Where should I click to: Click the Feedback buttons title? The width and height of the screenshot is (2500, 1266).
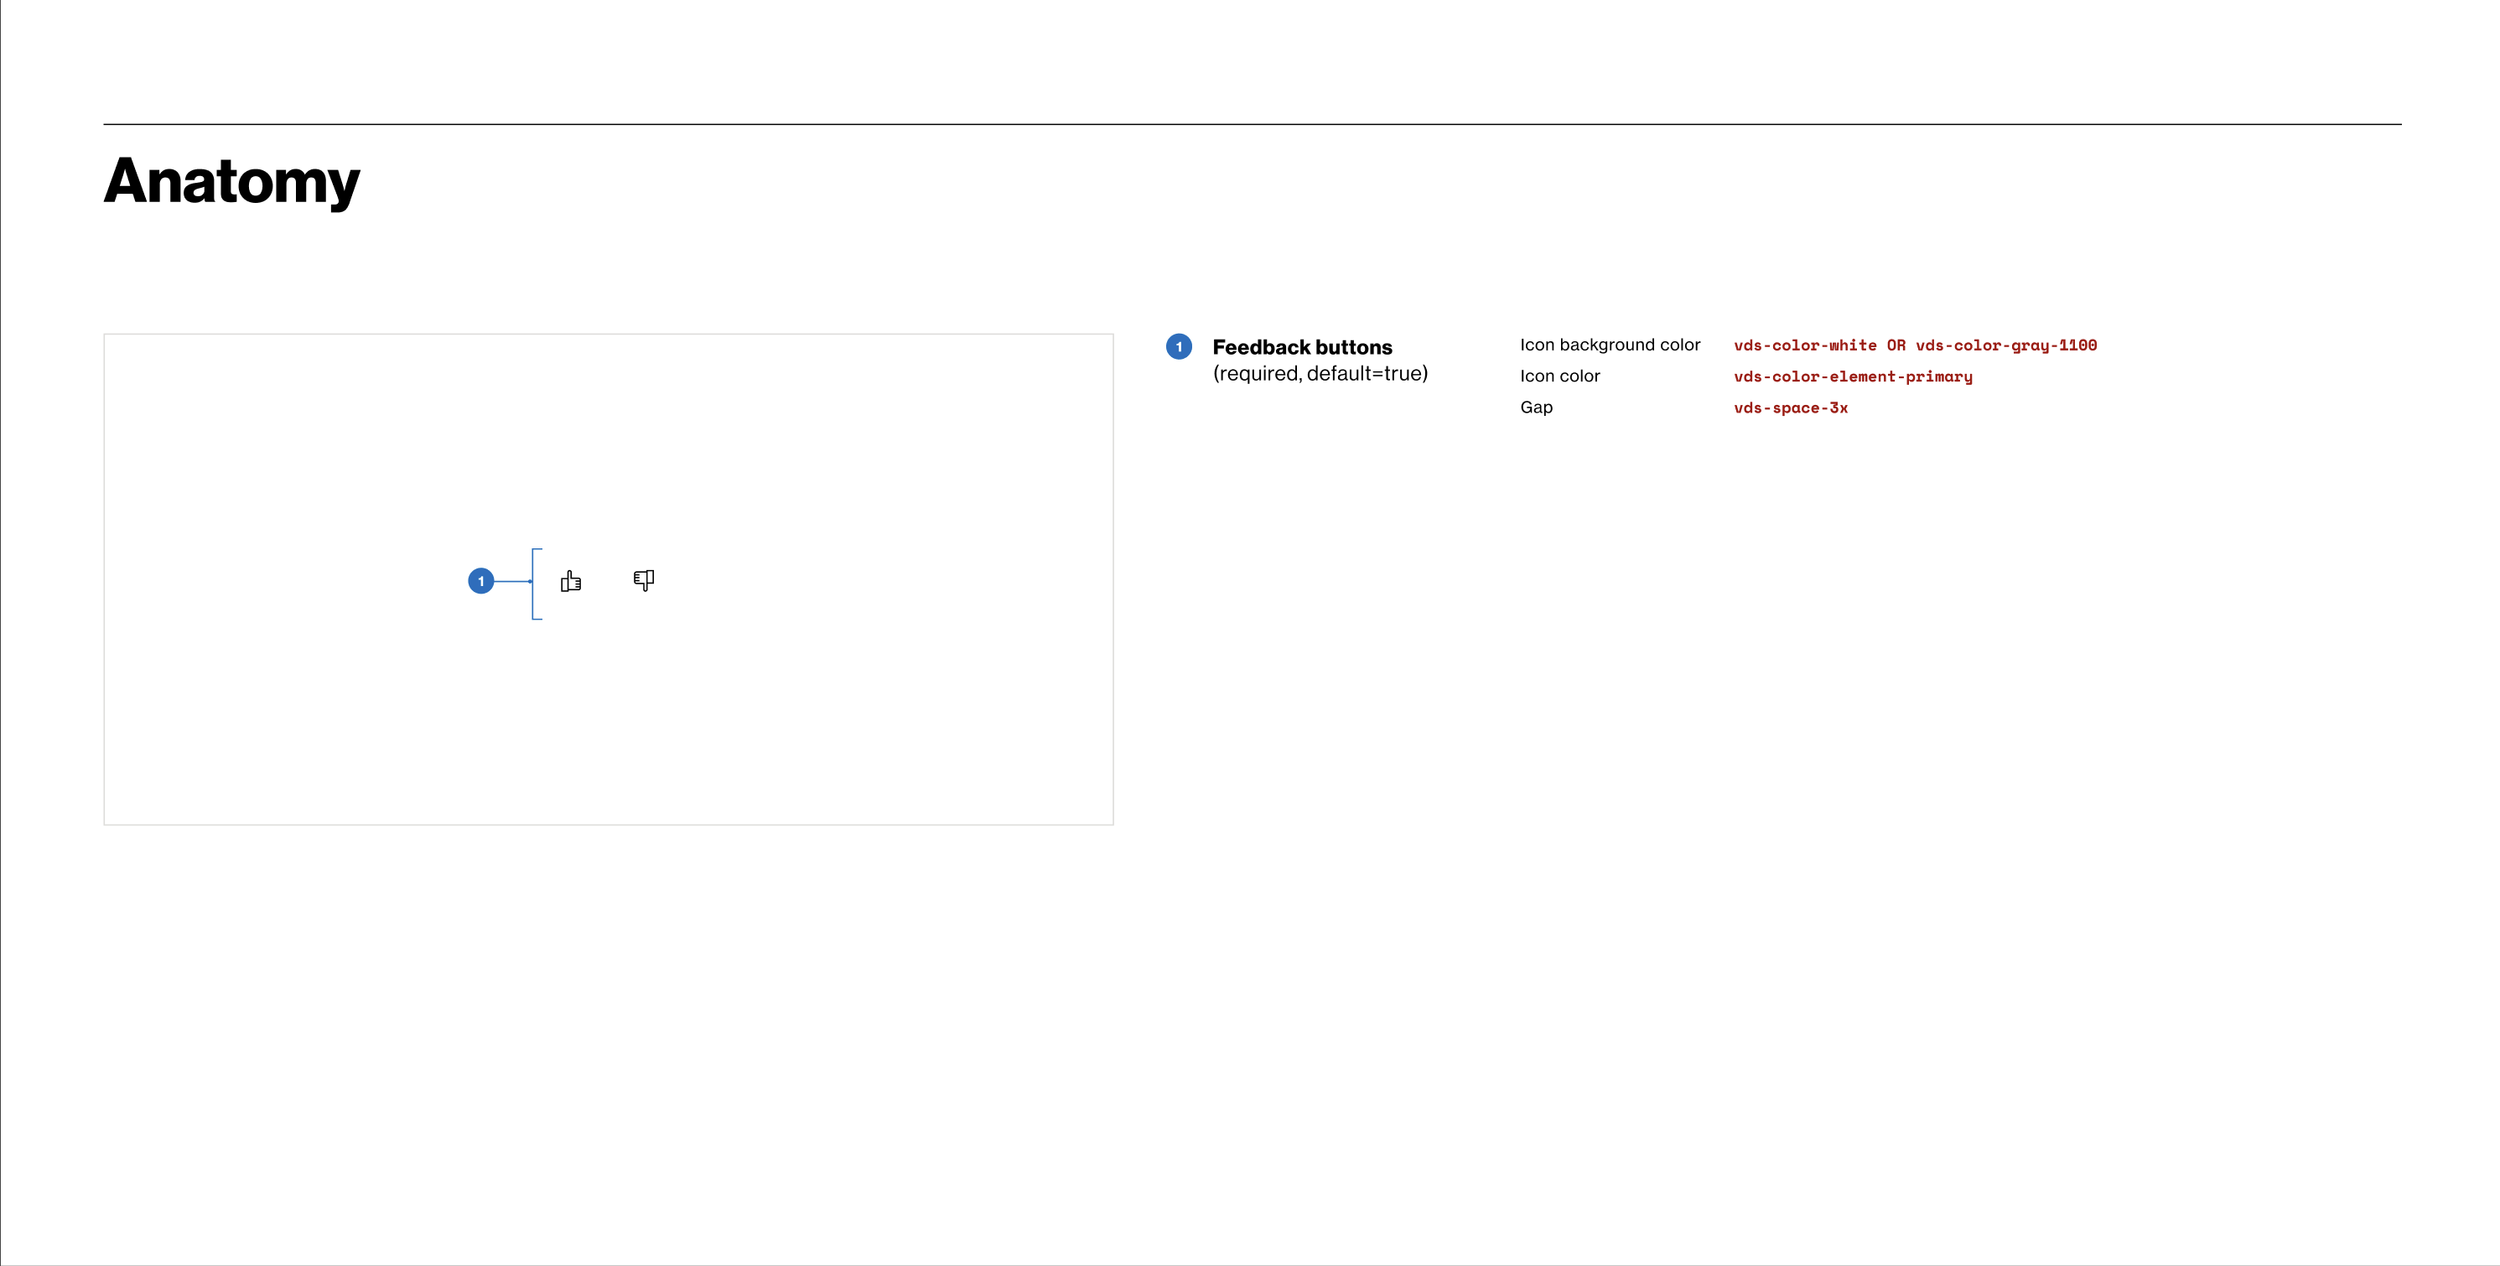coord(1302,347)
